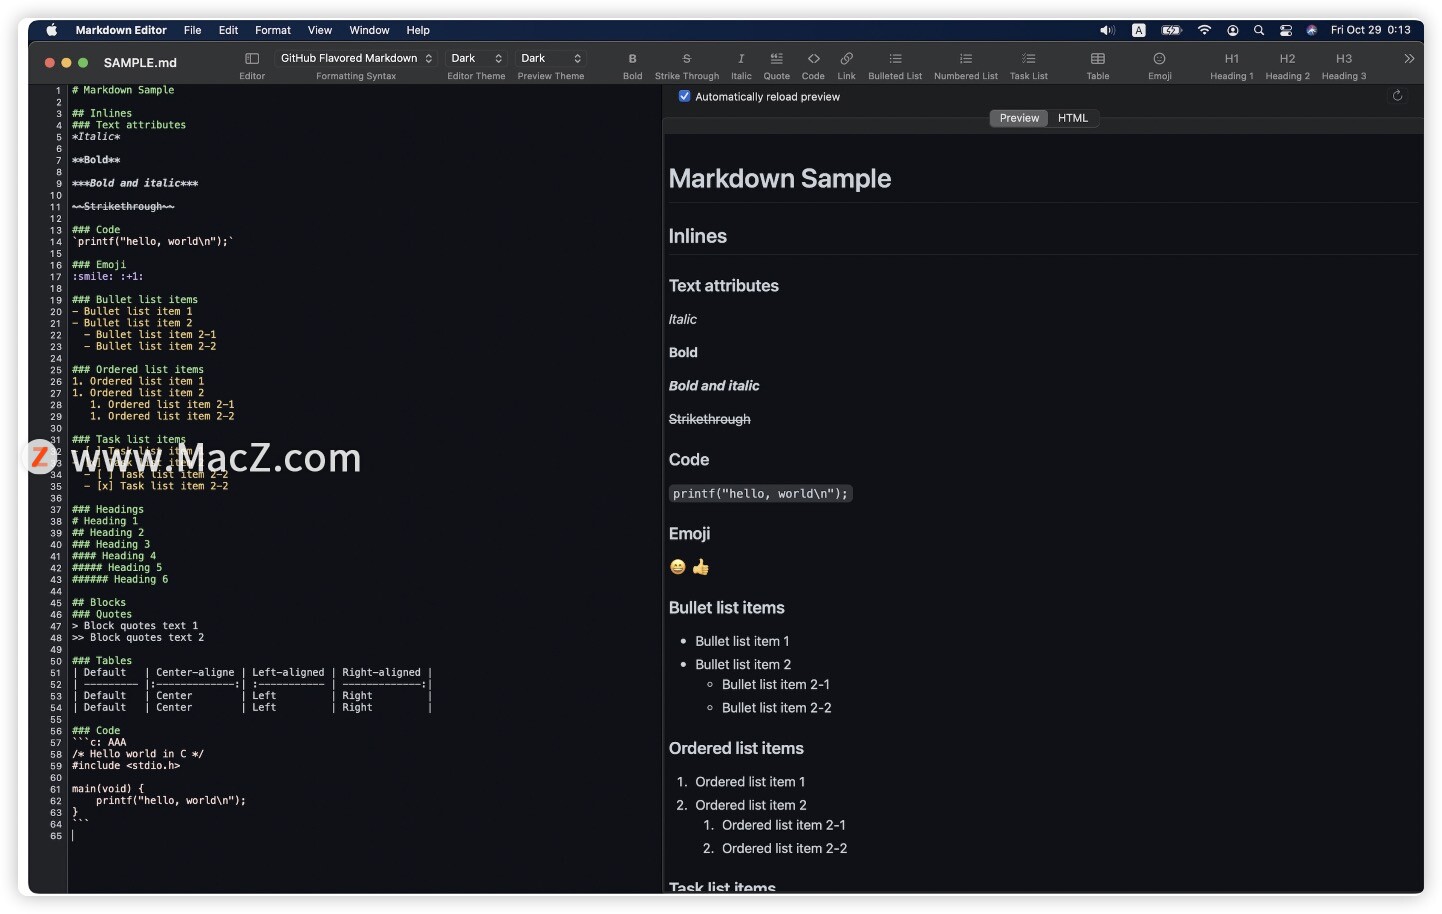Switch to the HTML tab
Image resolution: width=1442 pixels, height=914 pixels.
tap(1073, 118)
